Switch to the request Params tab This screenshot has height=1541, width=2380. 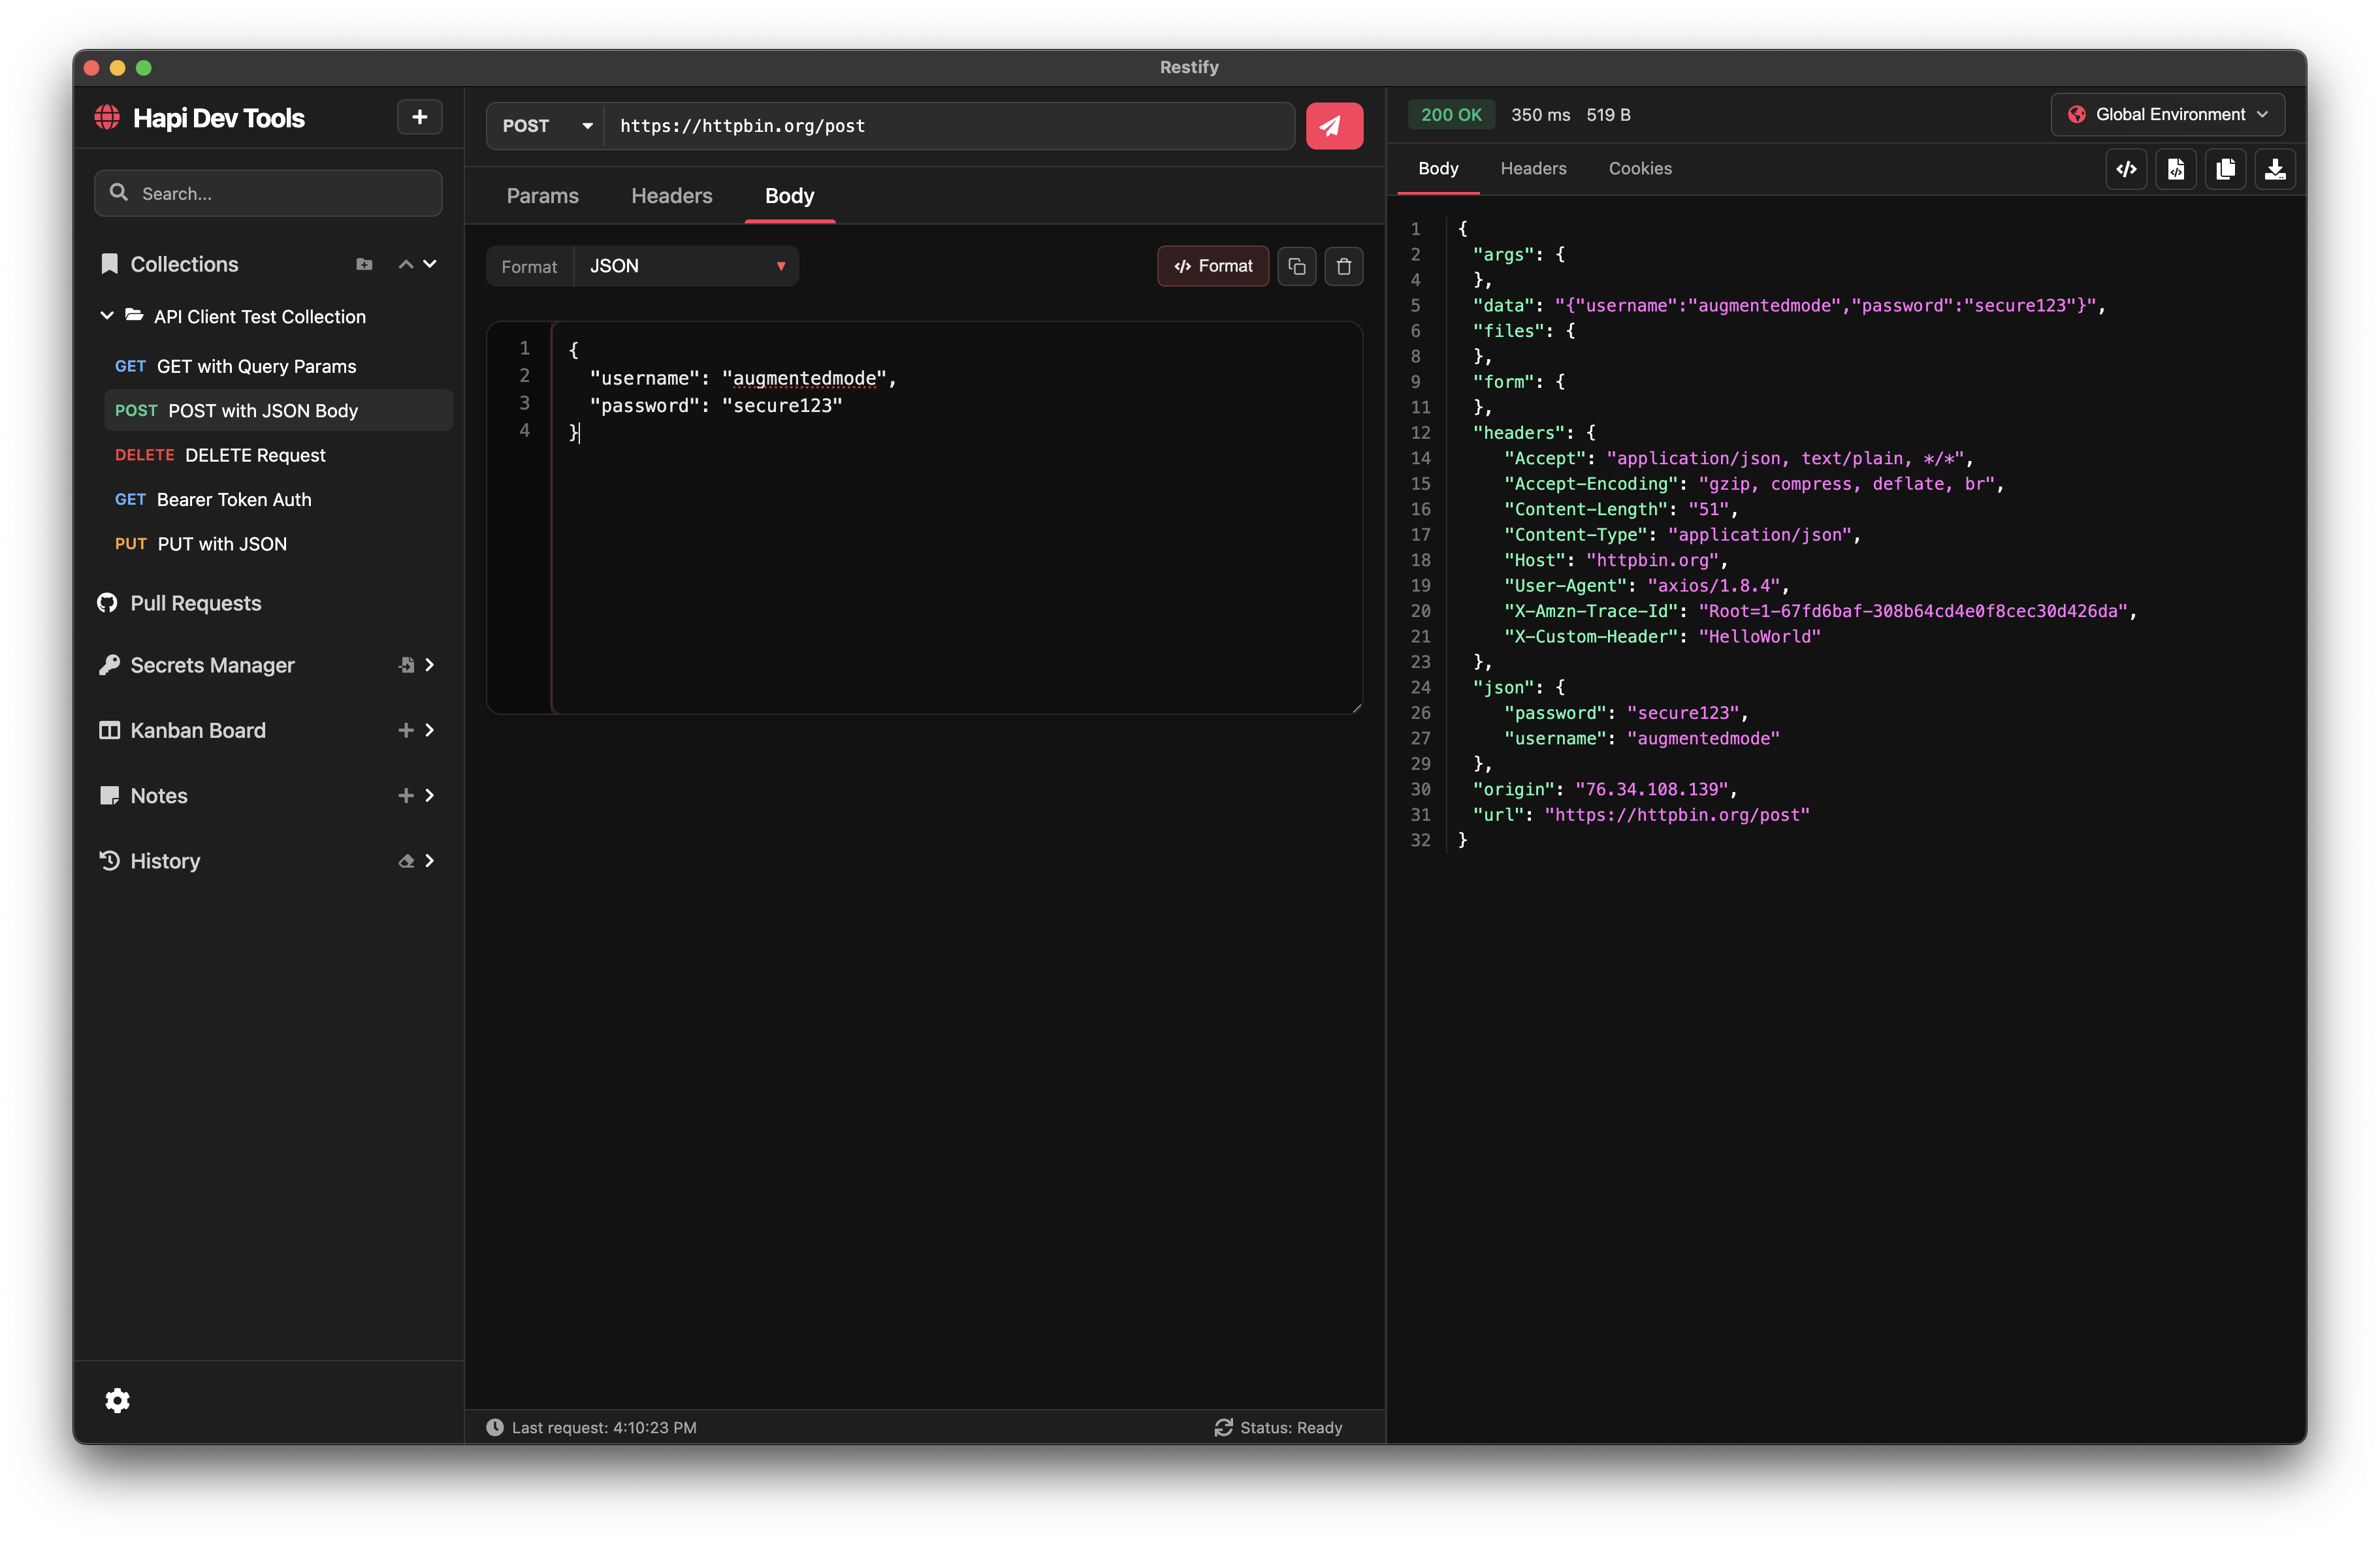click(x=542, y=196)
